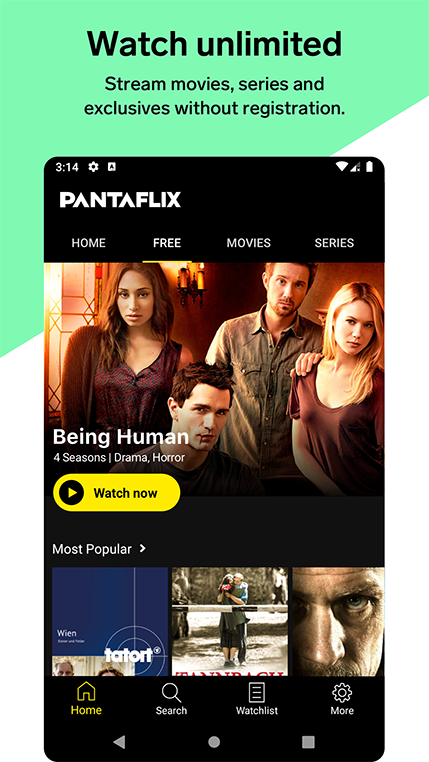This screenshot has width=429, height=762.
Task: Tap the battery status icon
Action: 369,167
